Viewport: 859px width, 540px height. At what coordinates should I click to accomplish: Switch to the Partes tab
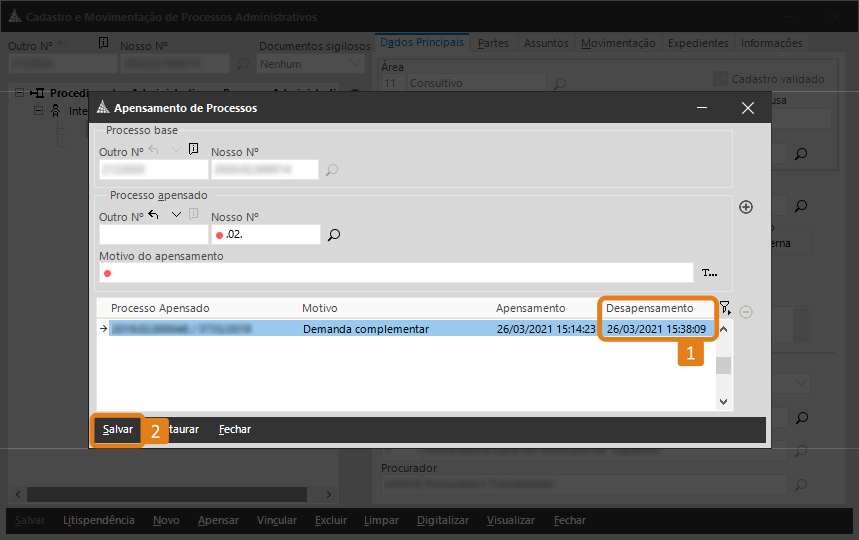tap(493, 43)
